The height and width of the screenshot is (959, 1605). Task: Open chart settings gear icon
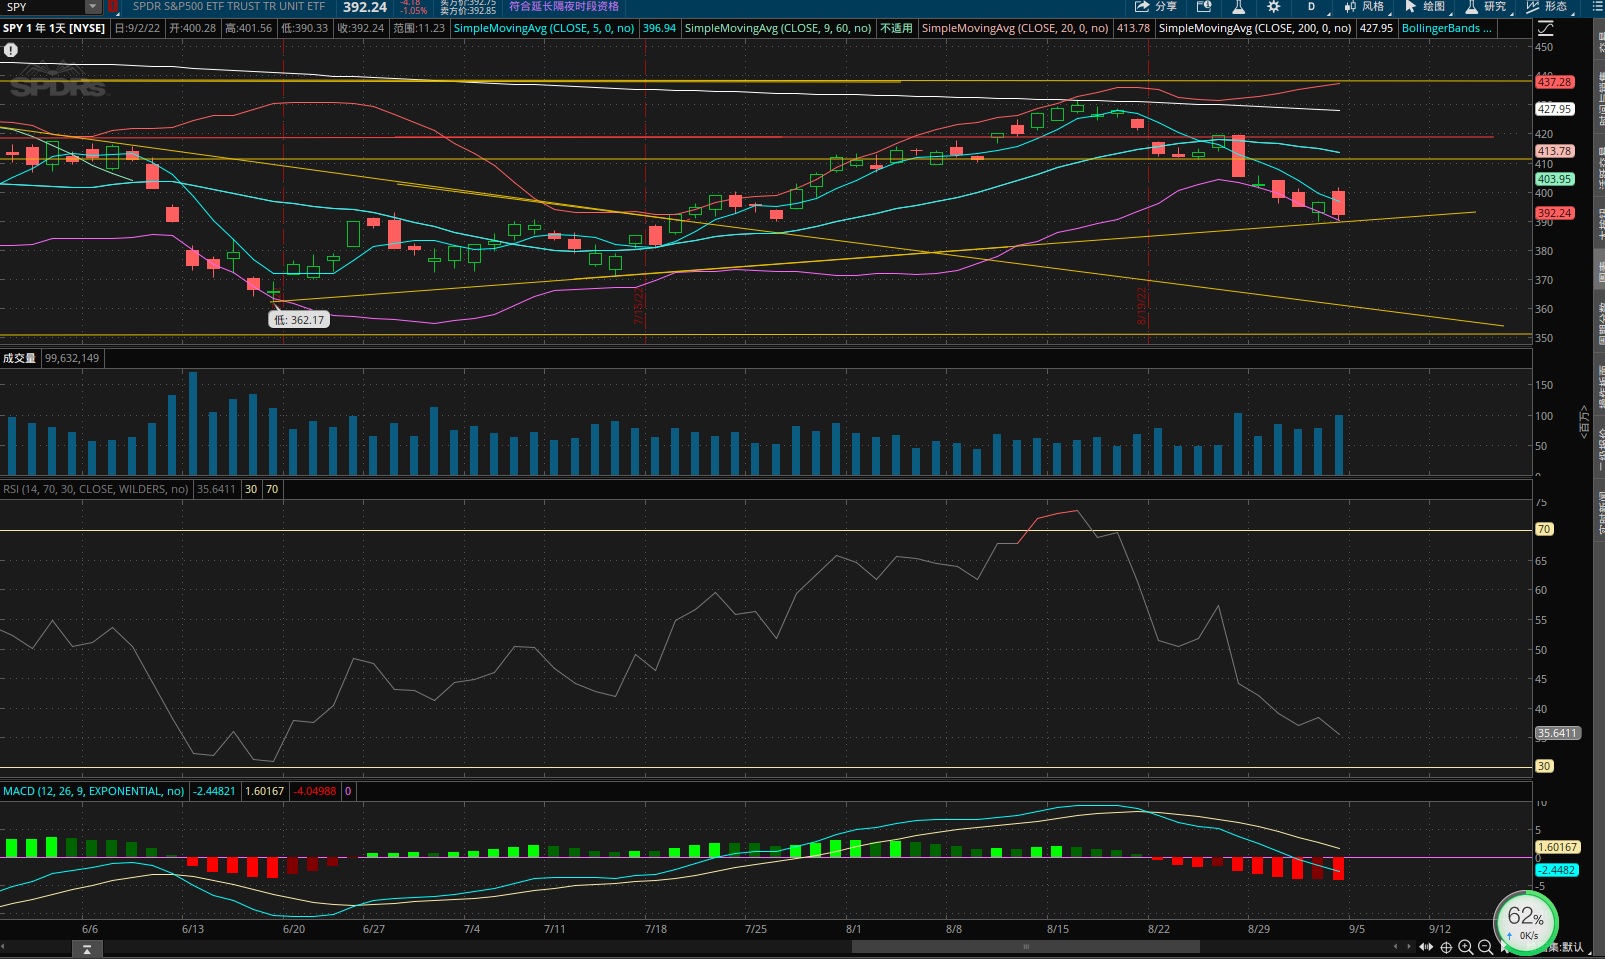(1274, 6)
